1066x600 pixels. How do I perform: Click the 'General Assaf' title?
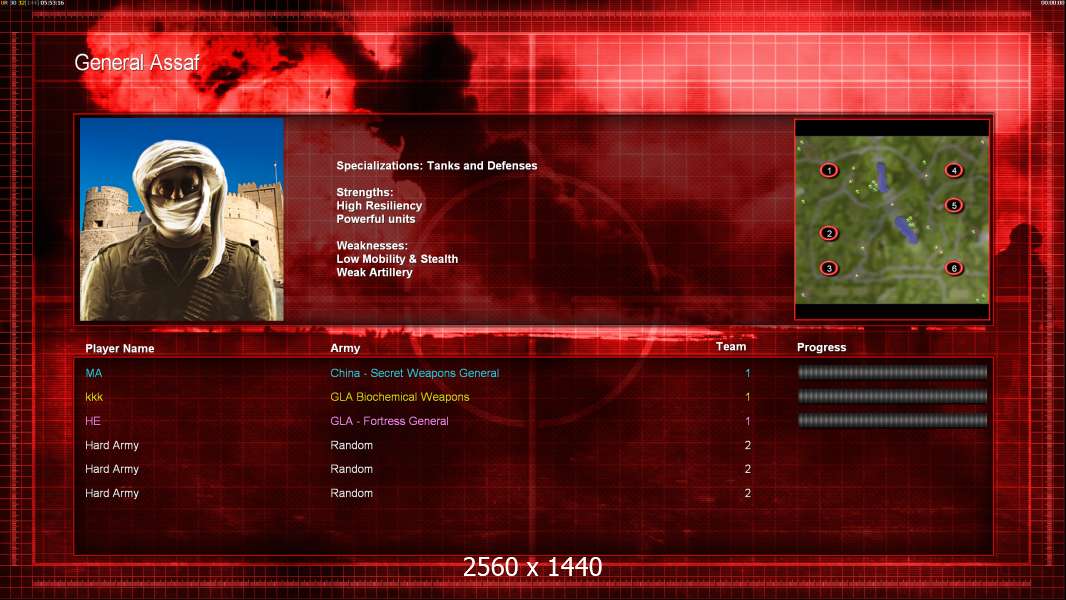pos(137,63)
